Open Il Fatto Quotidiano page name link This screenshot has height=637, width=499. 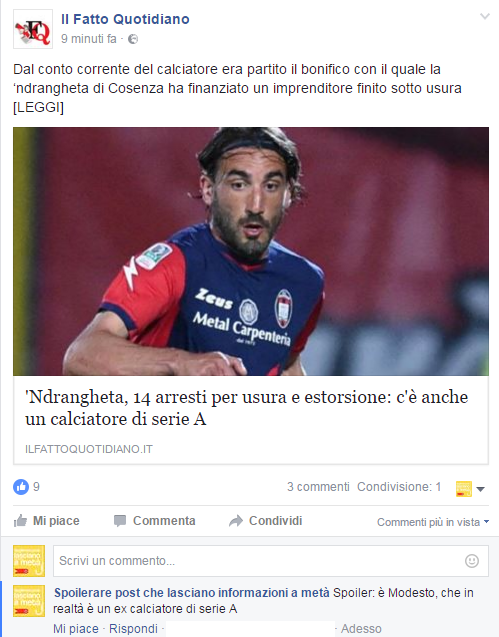(x=125, y=19)
